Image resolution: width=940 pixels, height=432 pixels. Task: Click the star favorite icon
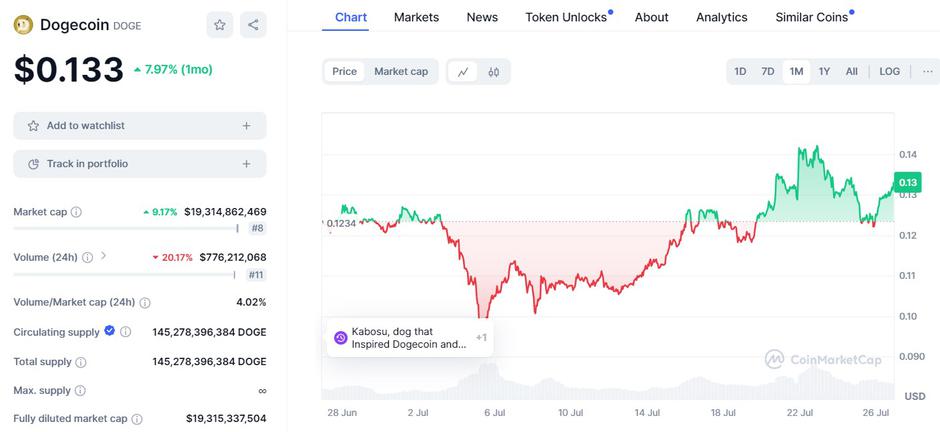coord(220,25)
